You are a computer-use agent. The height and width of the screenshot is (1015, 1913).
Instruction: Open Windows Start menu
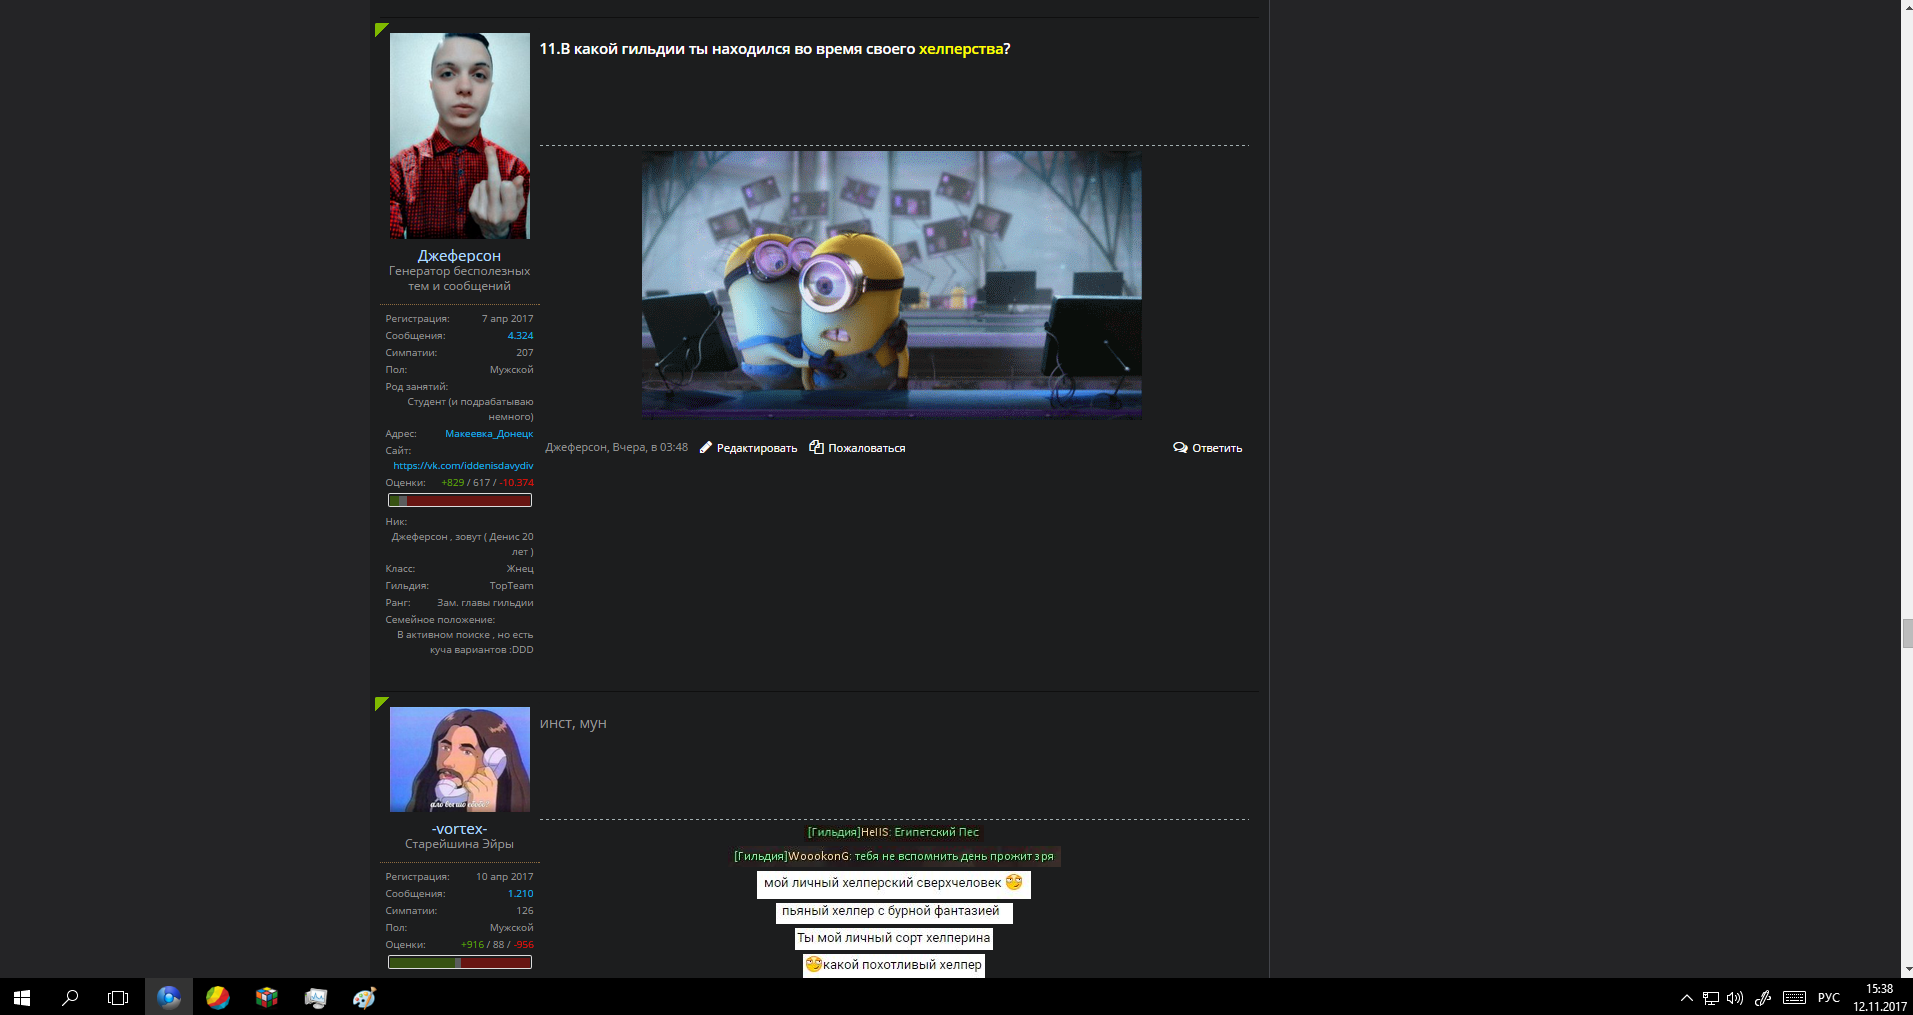point(22,997)
